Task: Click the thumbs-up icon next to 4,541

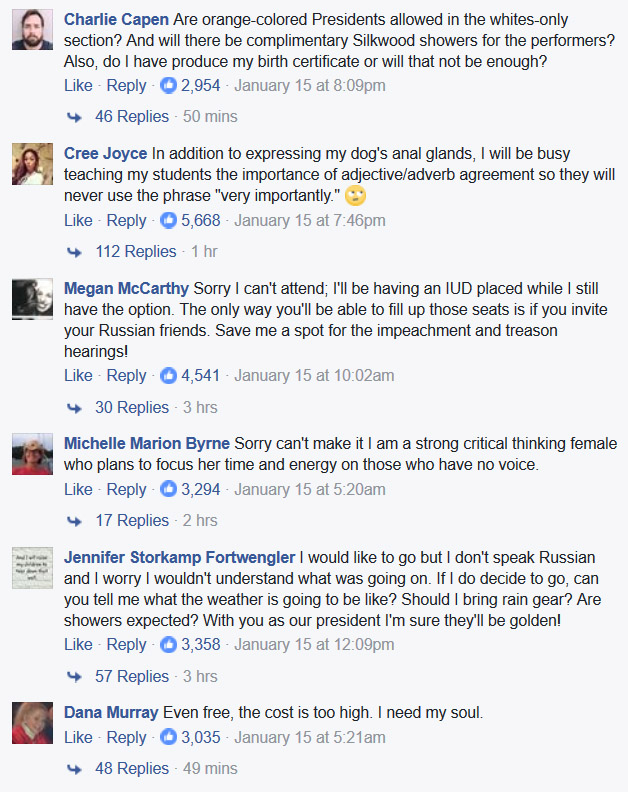Action: (x=169, y=376)
